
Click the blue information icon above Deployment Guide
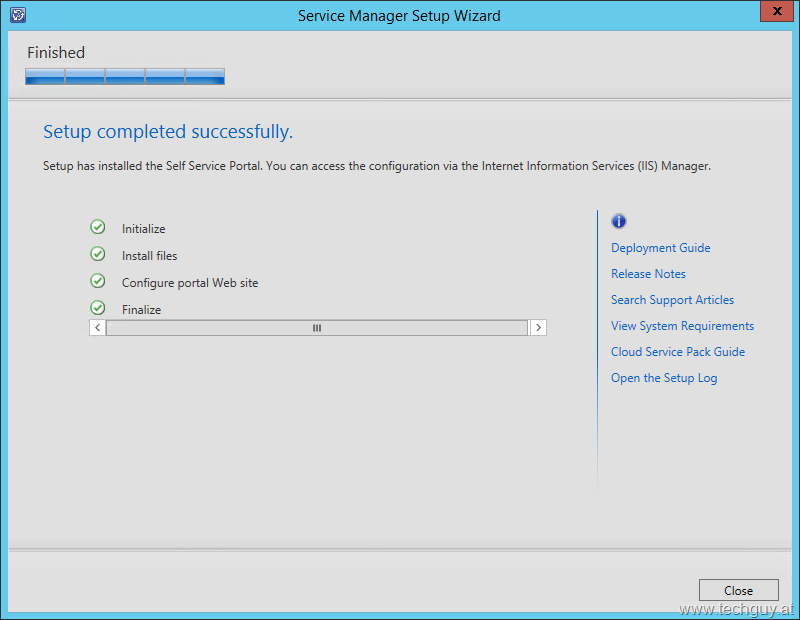coord(618,221)
